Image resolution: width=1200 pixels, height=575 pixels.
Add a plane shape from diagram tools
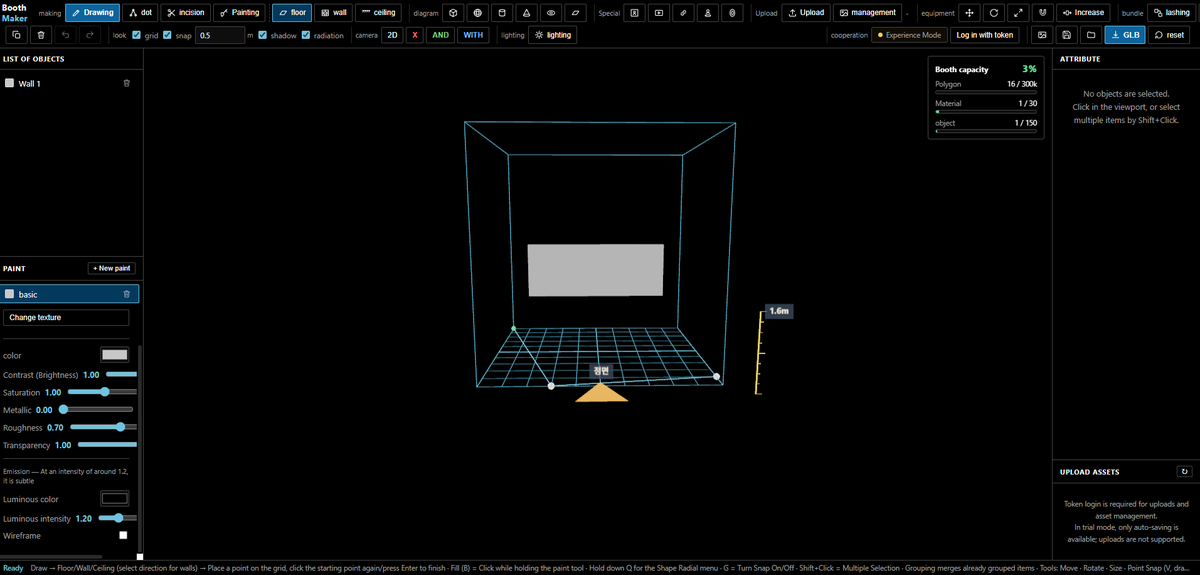tap(576, 13)
